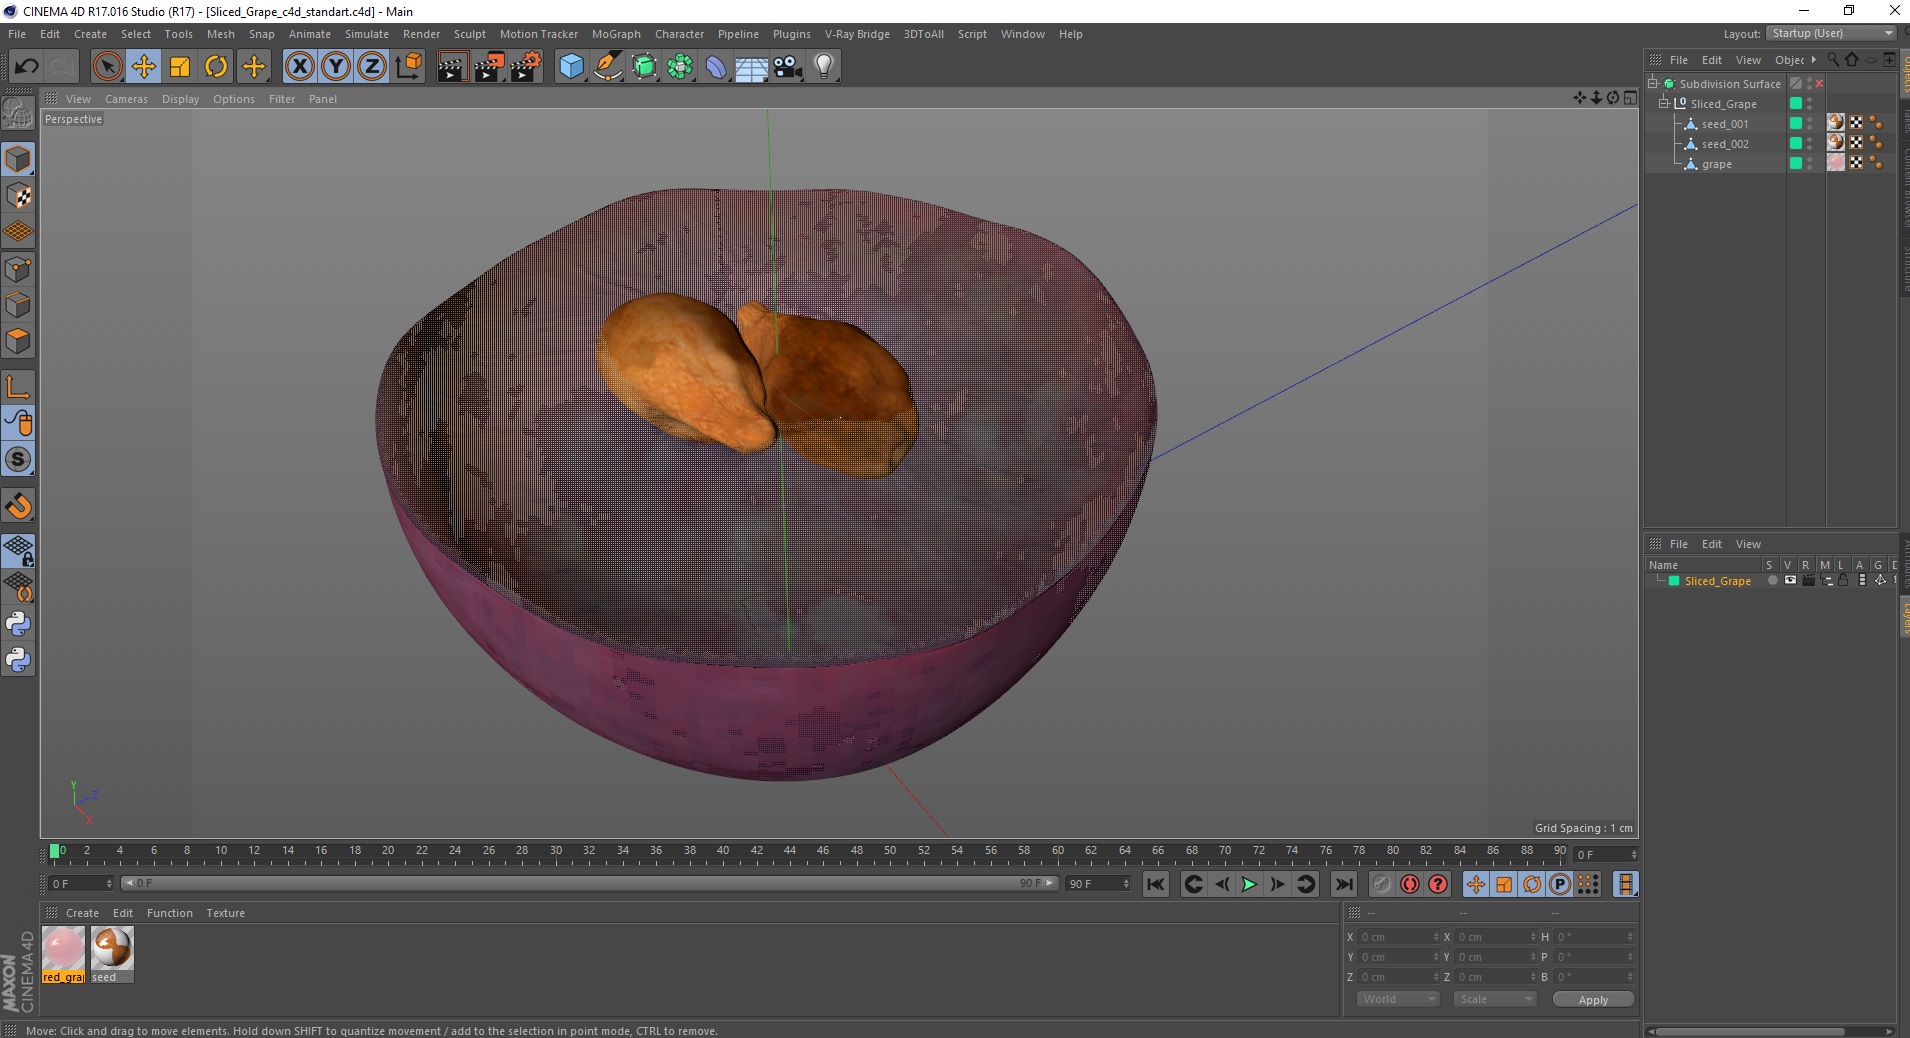Add a floor environment object

coord(751,67)
